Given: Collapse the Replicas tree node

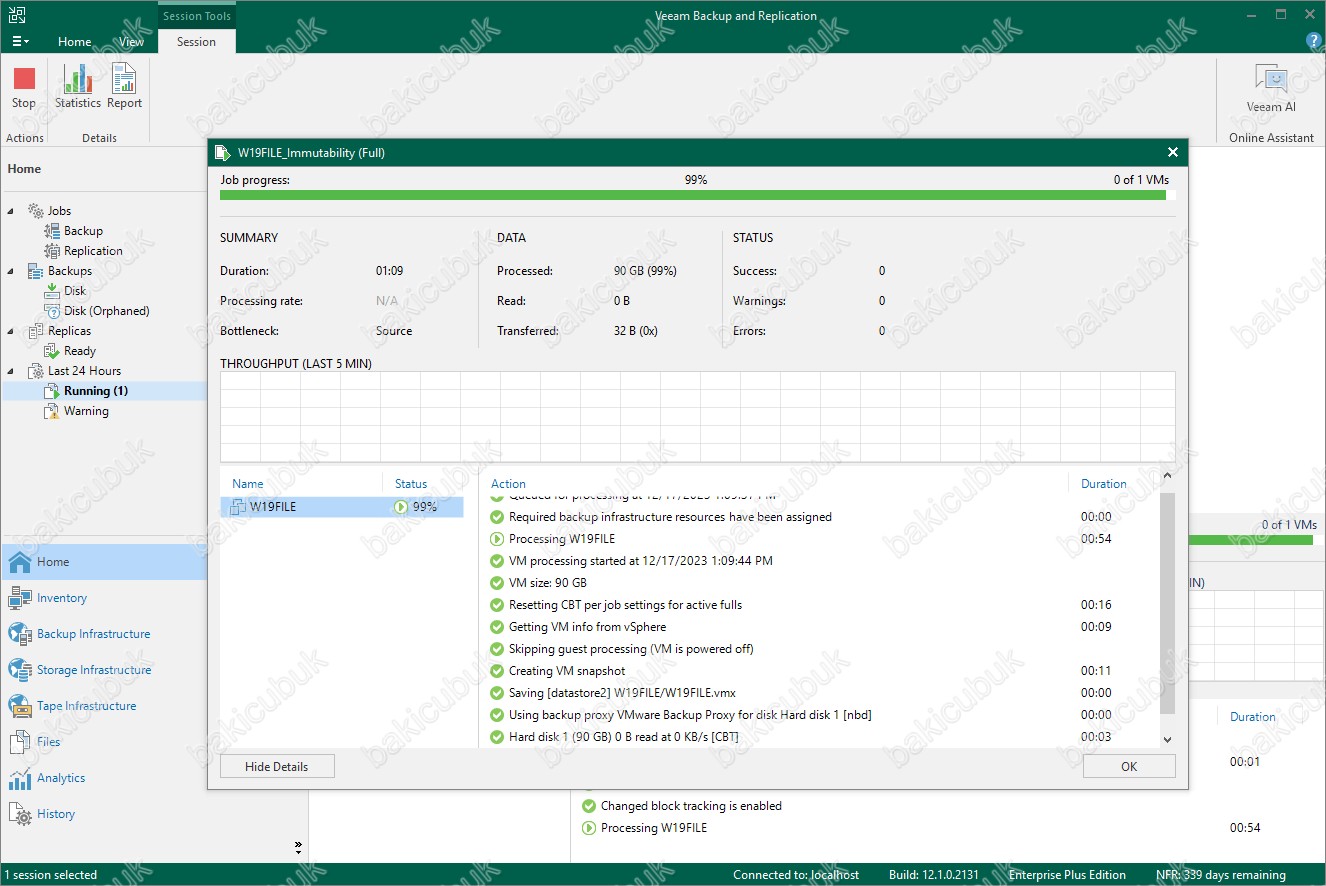Looking at the screenshot, I should [12, 331].
